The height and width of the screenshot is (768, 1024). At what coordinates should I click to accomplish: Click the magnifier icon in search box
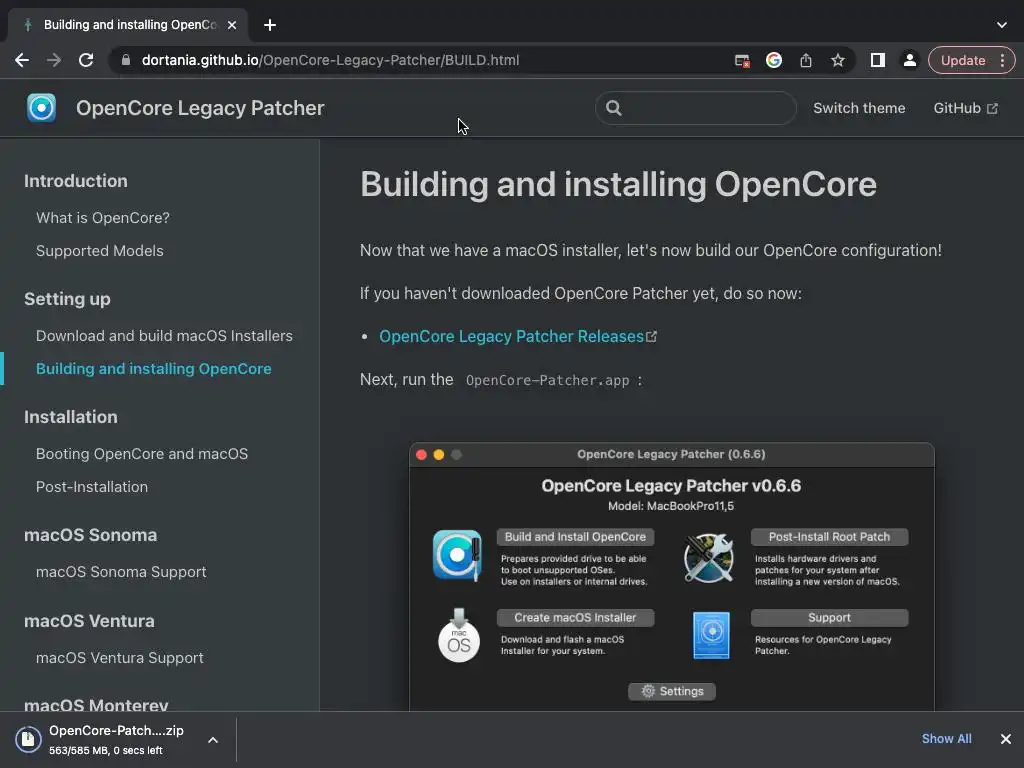coord(613,108)
